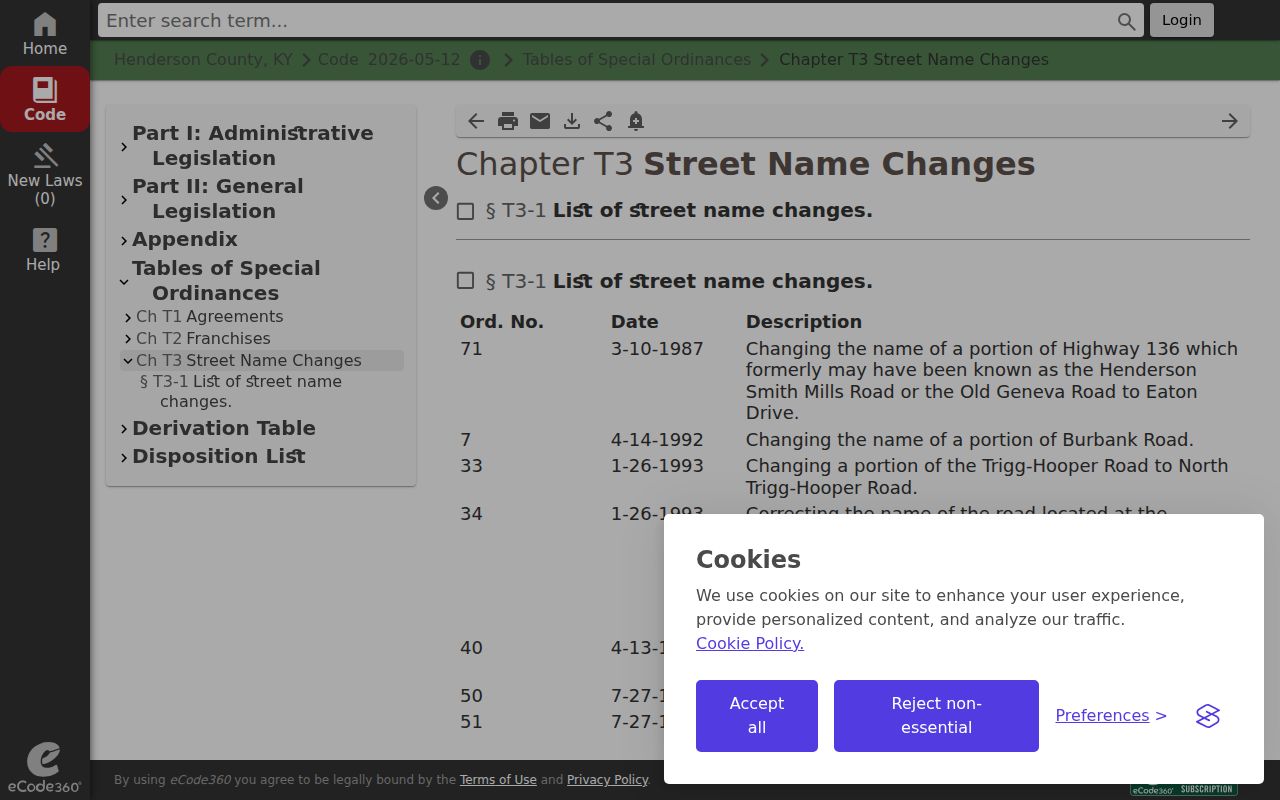Select Code 2026-05-12 breadcrumb
The width and height of the screenshot is (1280, 800).
point(389,60)
